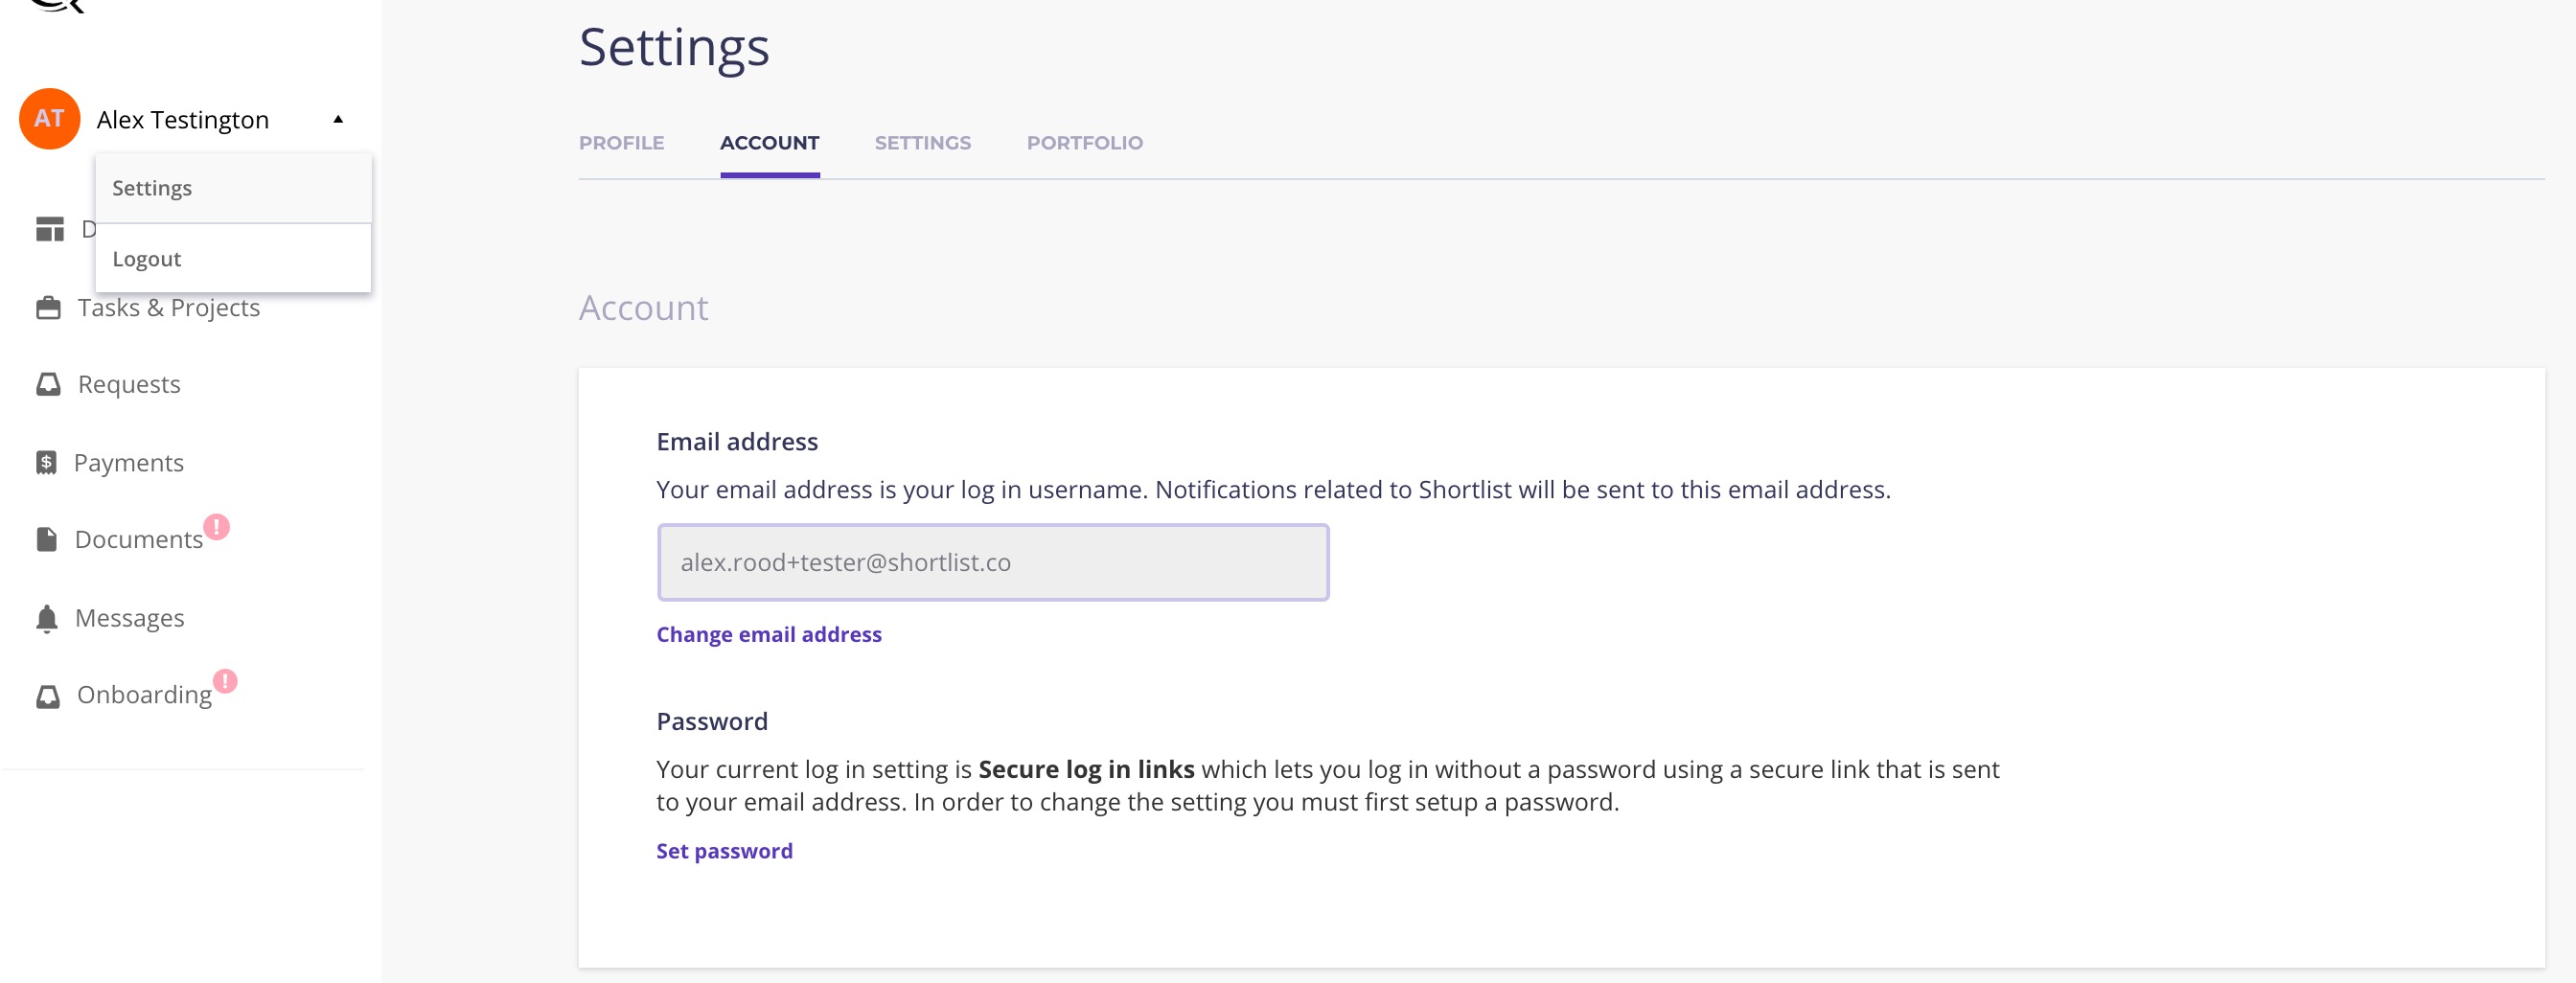Click the Settings page heading
The image size is (2576, 983).
point(674,48)
